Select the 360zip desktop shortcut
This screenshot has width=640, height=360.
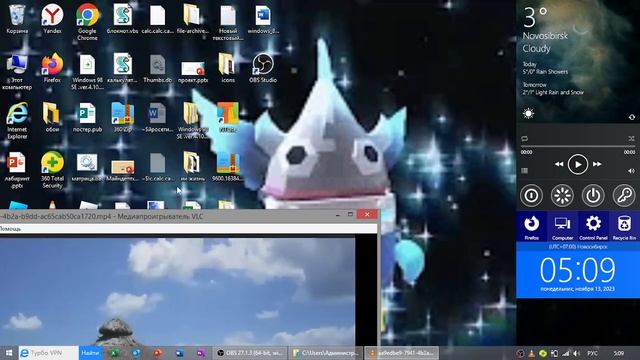(122, 118)
